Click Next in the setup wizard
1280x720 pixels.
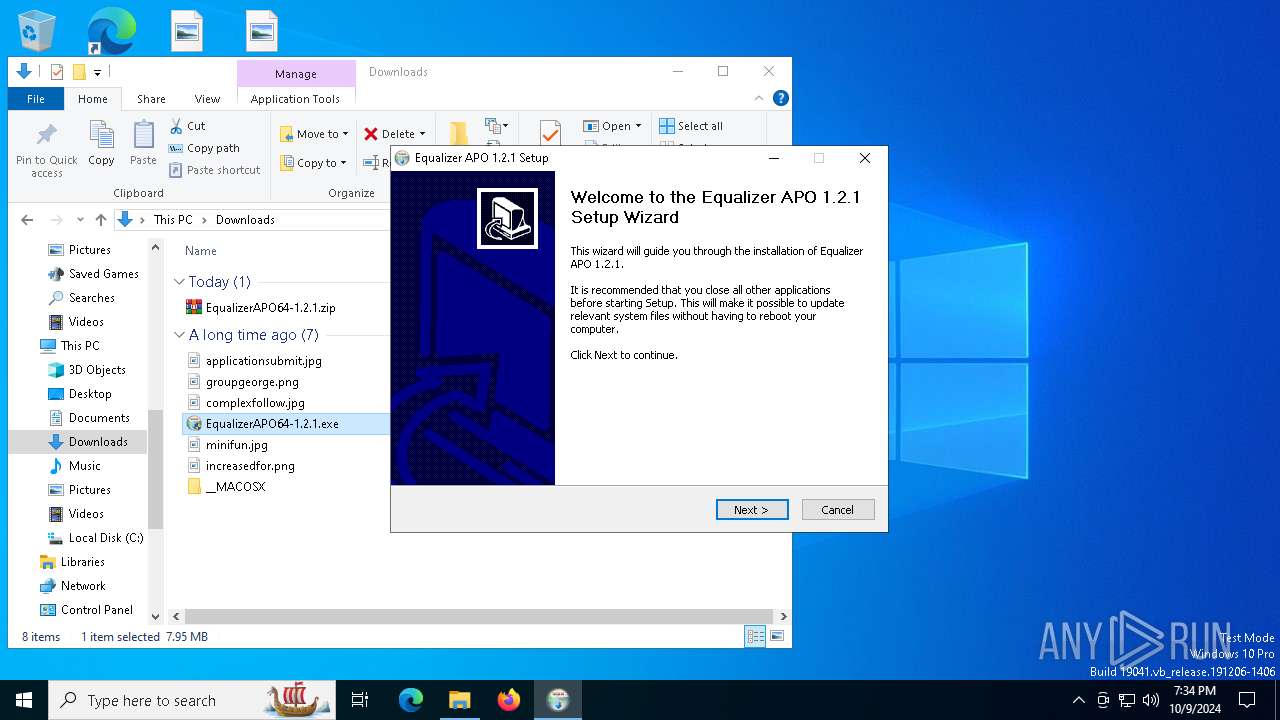[752, 510]
